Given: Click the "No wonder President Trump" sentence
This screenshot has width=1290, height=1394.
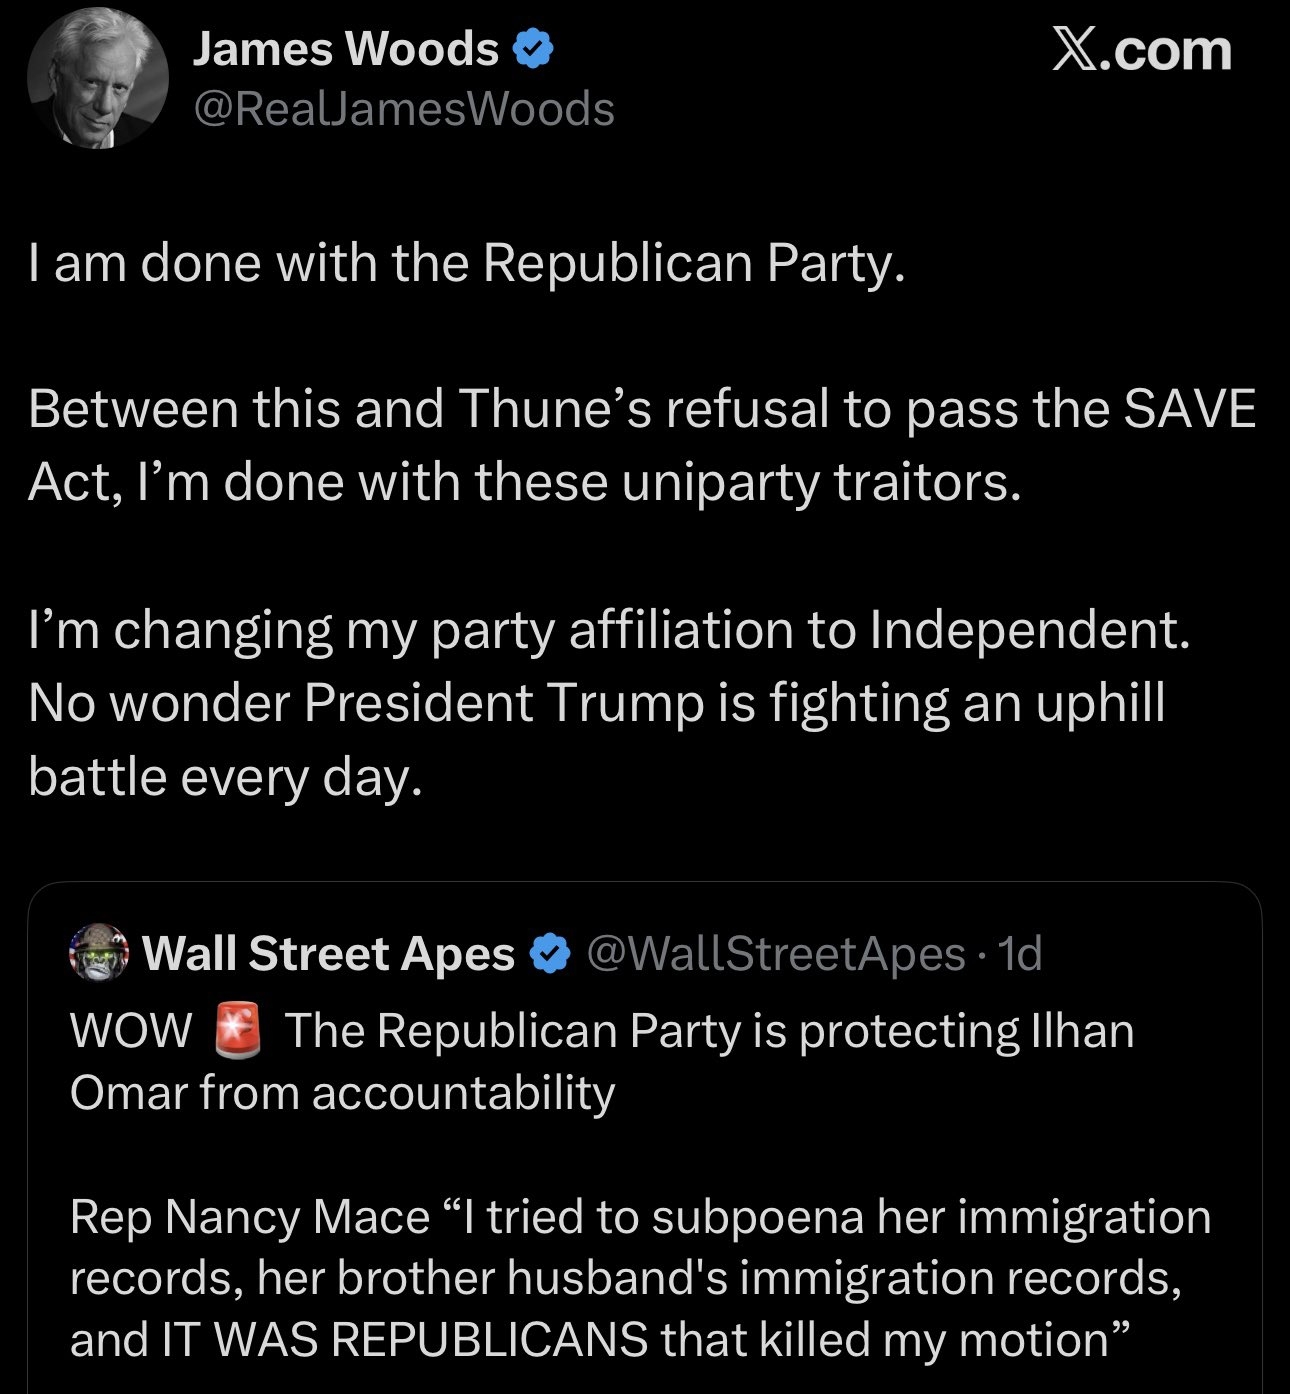Looking at the screenshot, I should point(596,703).
